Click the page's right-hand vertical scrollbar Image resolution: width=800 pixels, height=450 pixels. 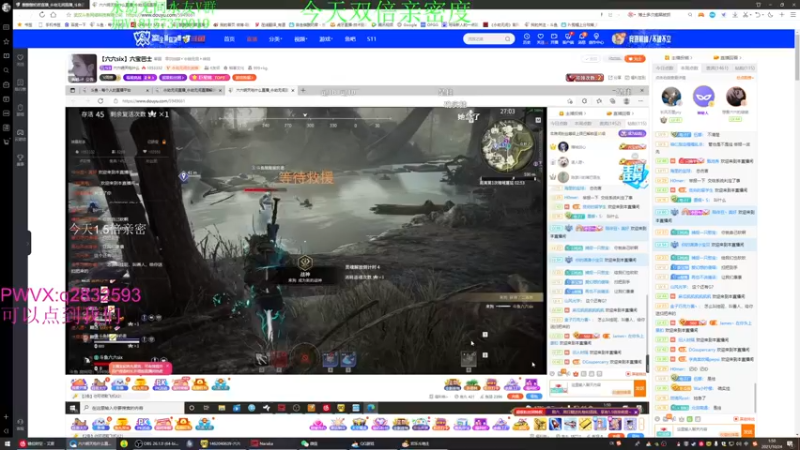tap(797, 56)
